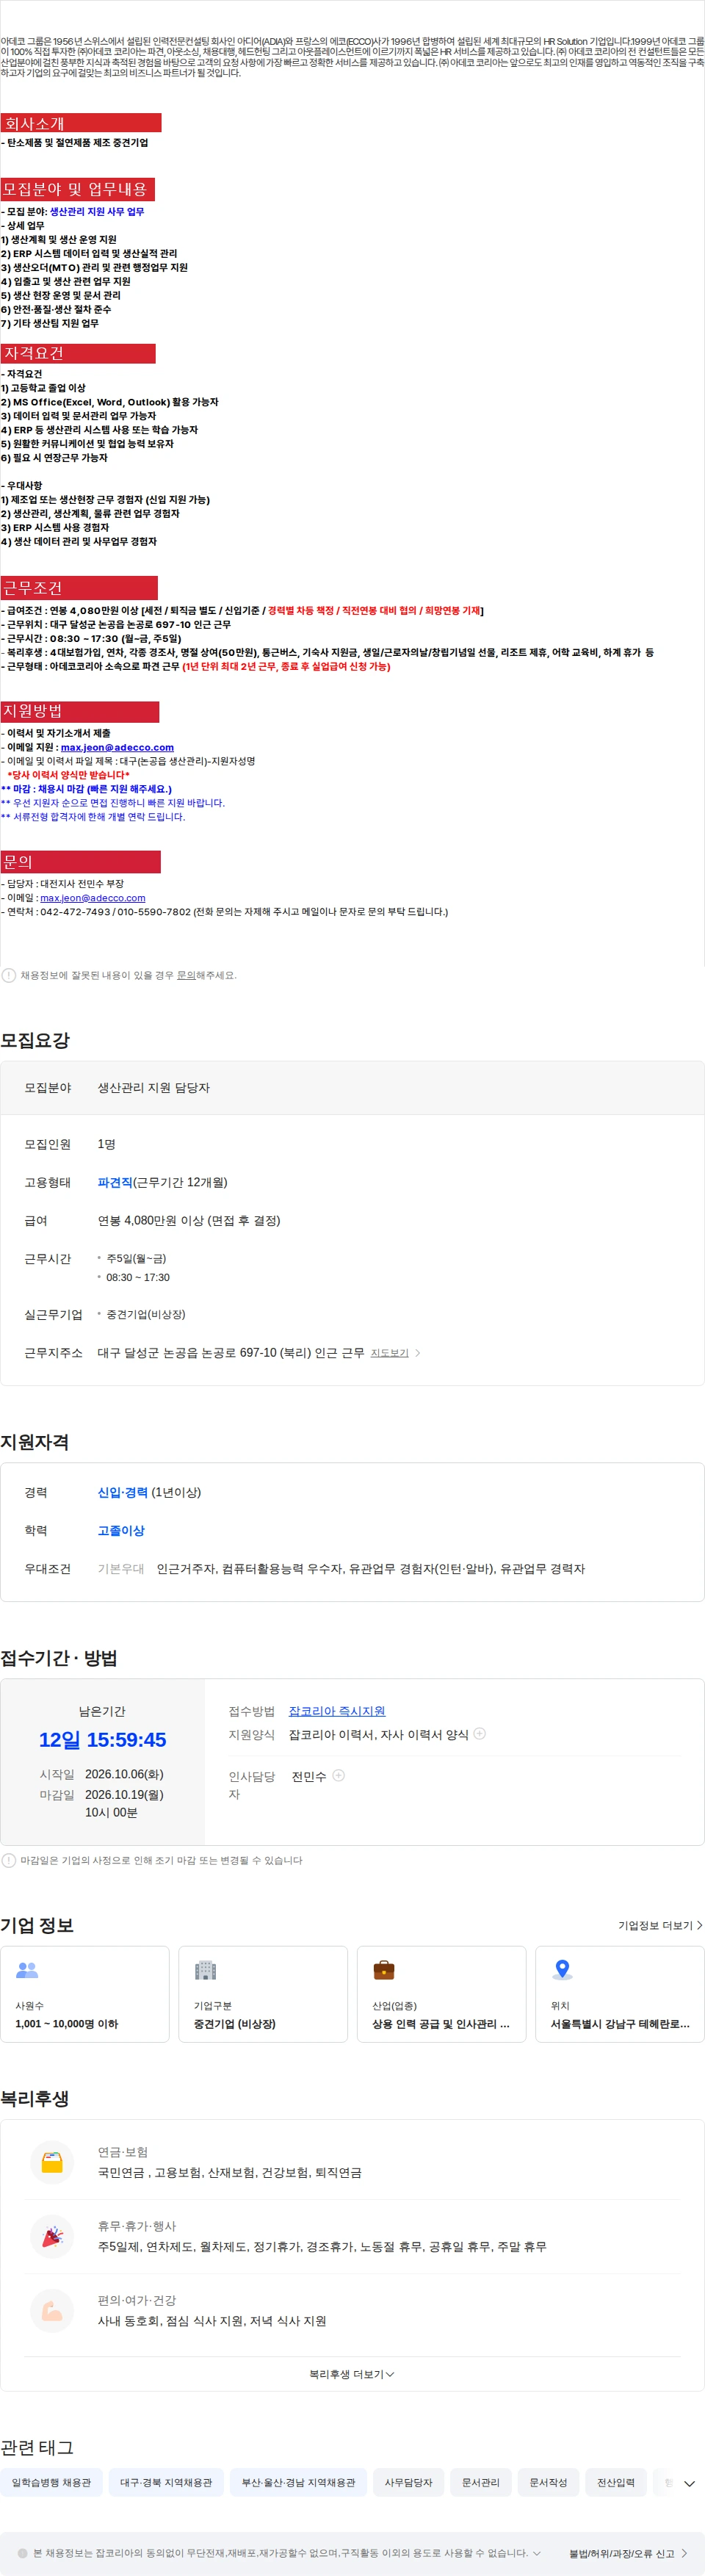Click the red 당사 이력서 양식만 받습니다 text

(69, 775)
